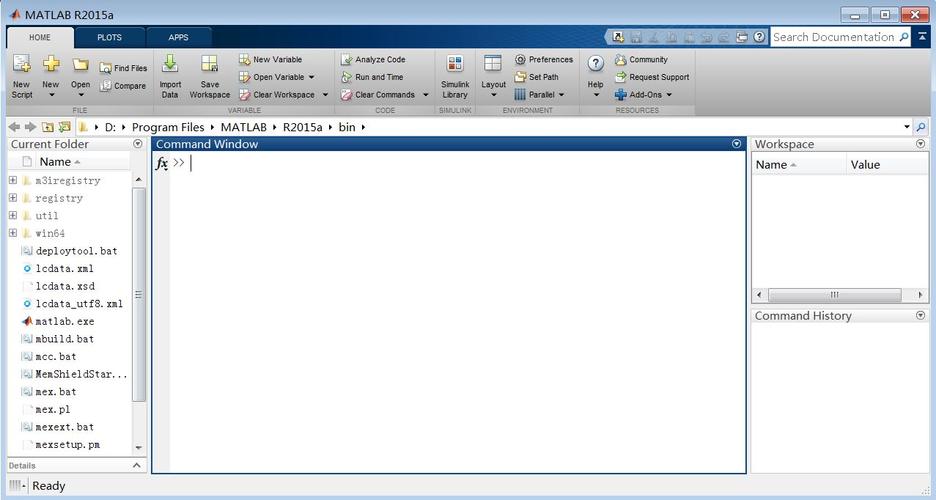Click Browse for folder icon
This screenshot has width=936, height=500.
click(64, 127)
